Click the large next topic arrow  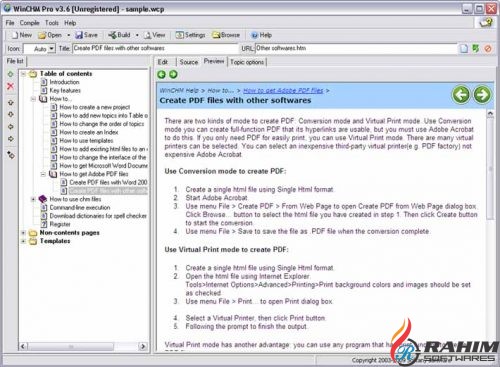pos(482,95)
